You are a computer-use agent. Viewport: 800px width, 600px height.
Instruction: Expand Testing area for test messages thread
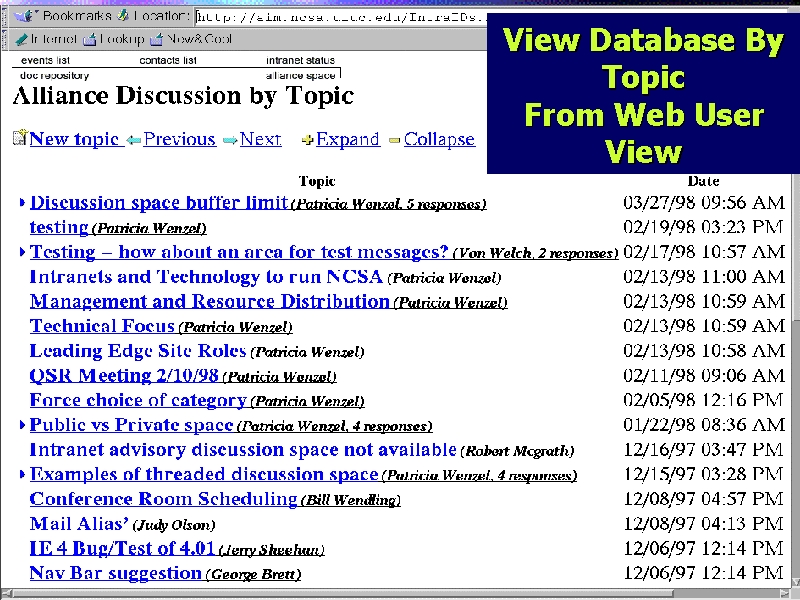(x=22, y=252)
